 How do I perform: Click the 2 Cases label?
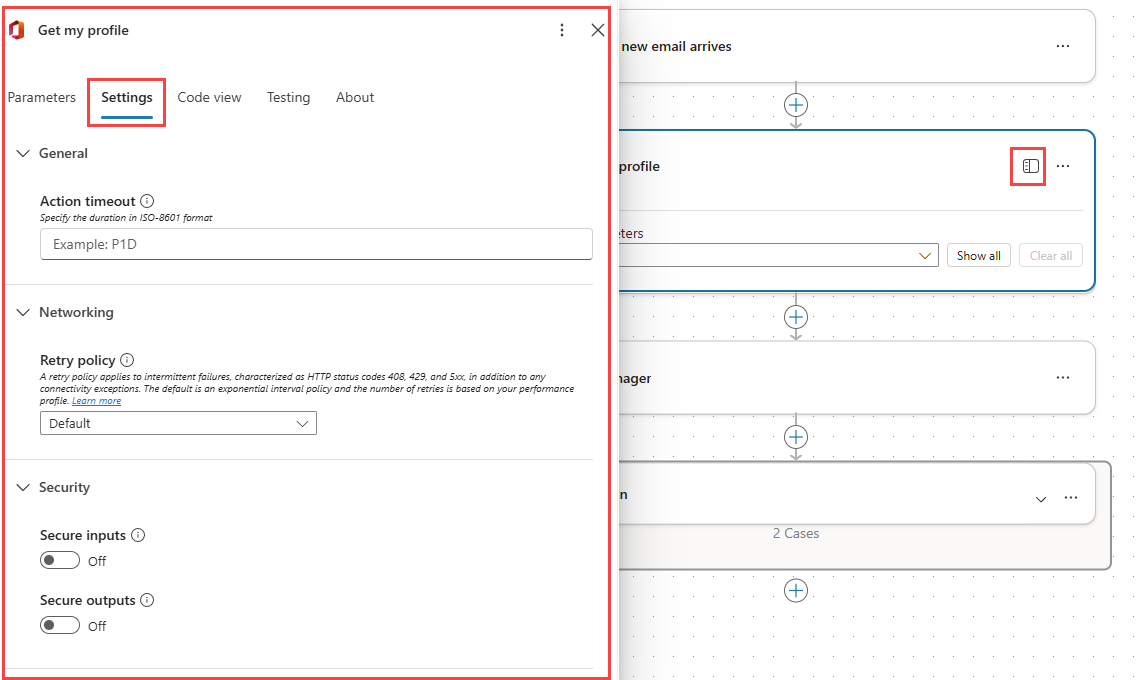pyautogui.click(x=795, y=533)
